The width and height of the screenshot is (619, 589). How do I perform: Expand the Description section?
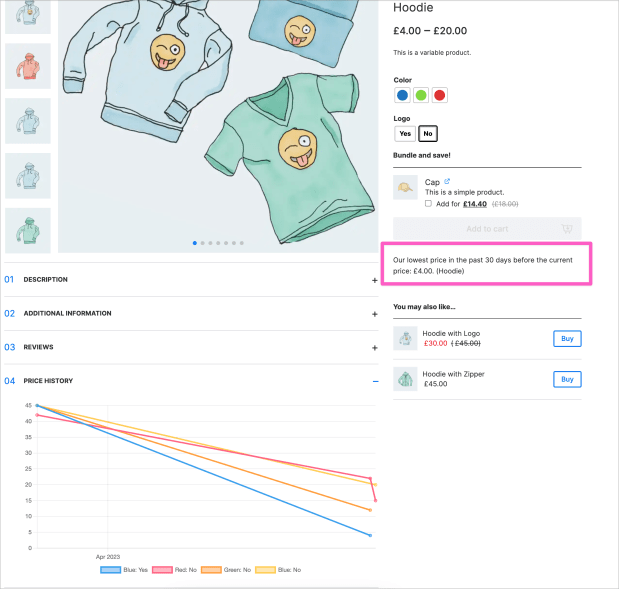(x=374, y=280)
